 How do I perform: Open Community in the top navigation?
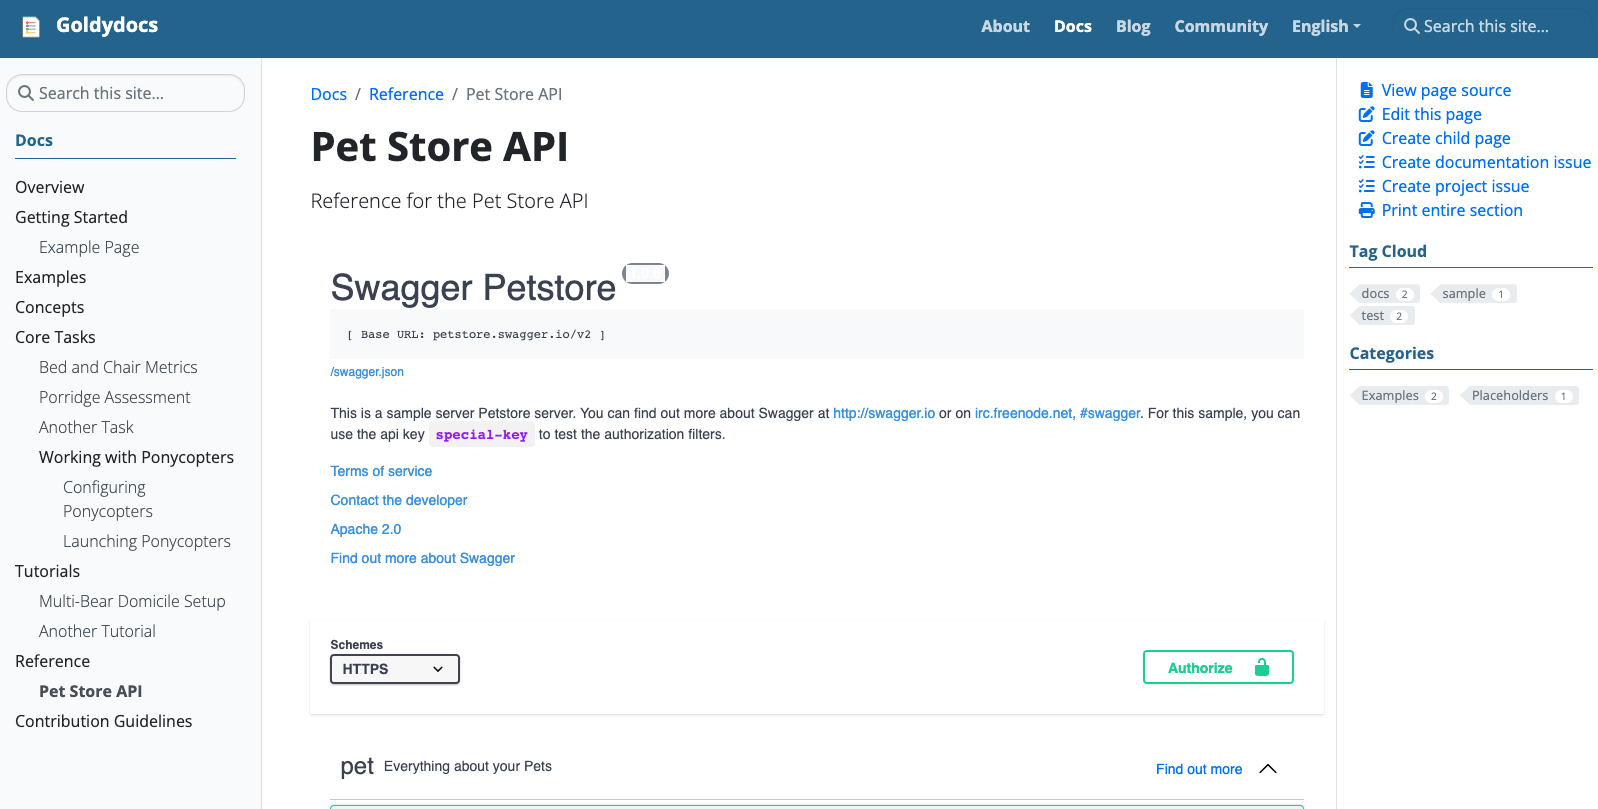pos(1221,26)
